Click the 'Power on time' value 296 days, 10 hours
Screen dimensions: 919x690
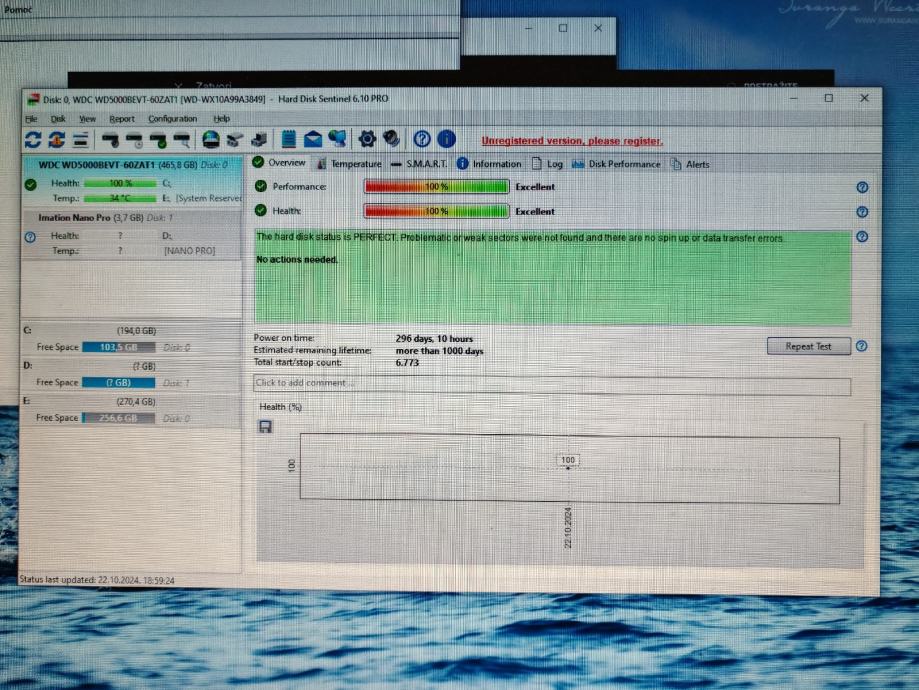[434, 339]
